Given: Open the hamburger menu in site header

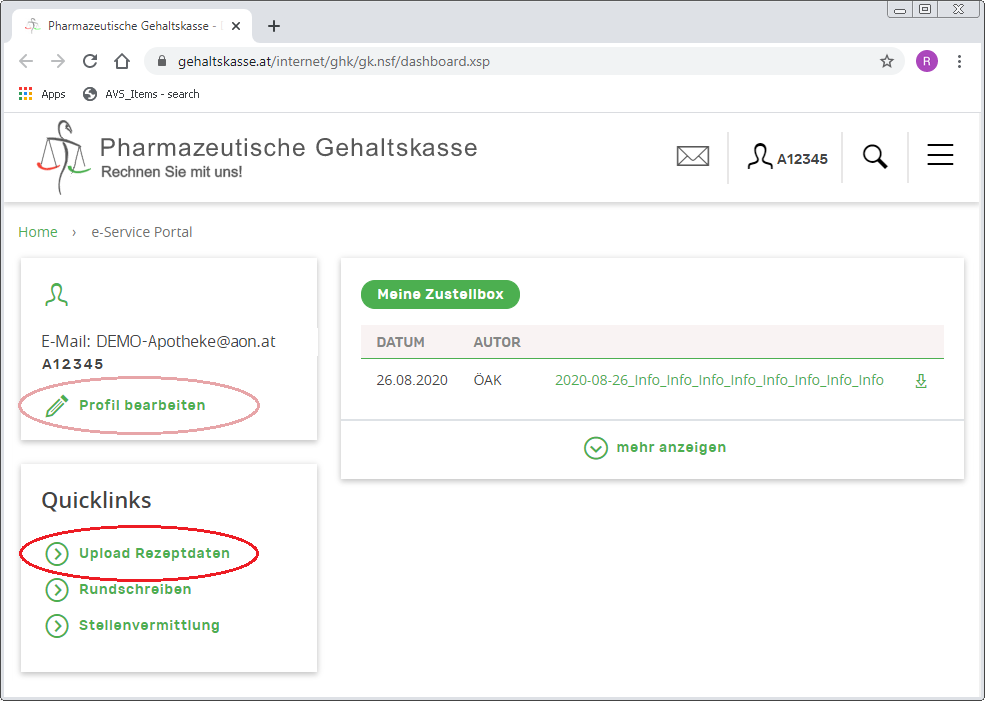Looking at the screenshot, I should [939, 155].
